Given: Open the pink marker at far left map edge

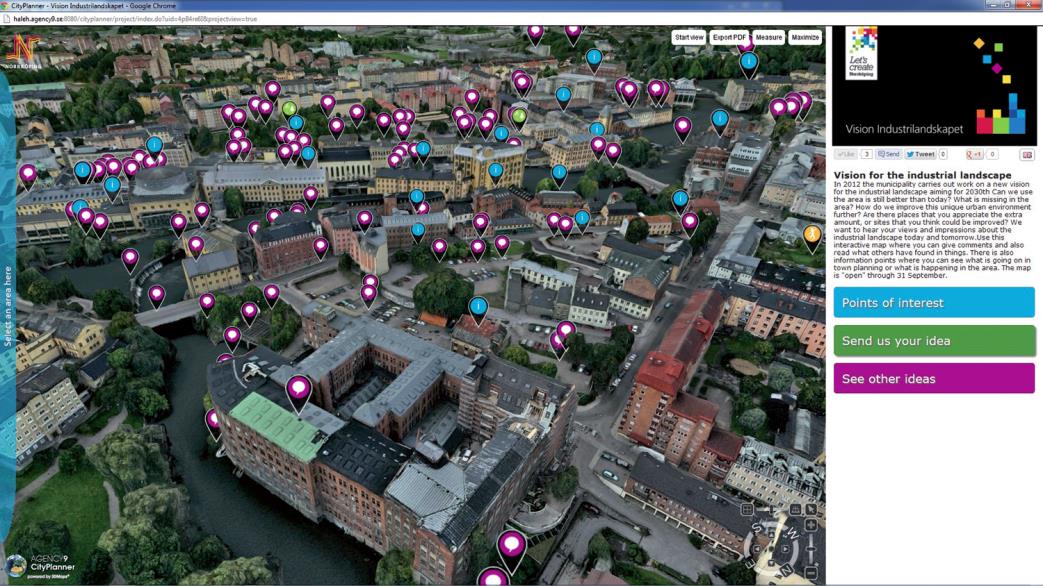Looking at the screenshot, I should 28,175.
